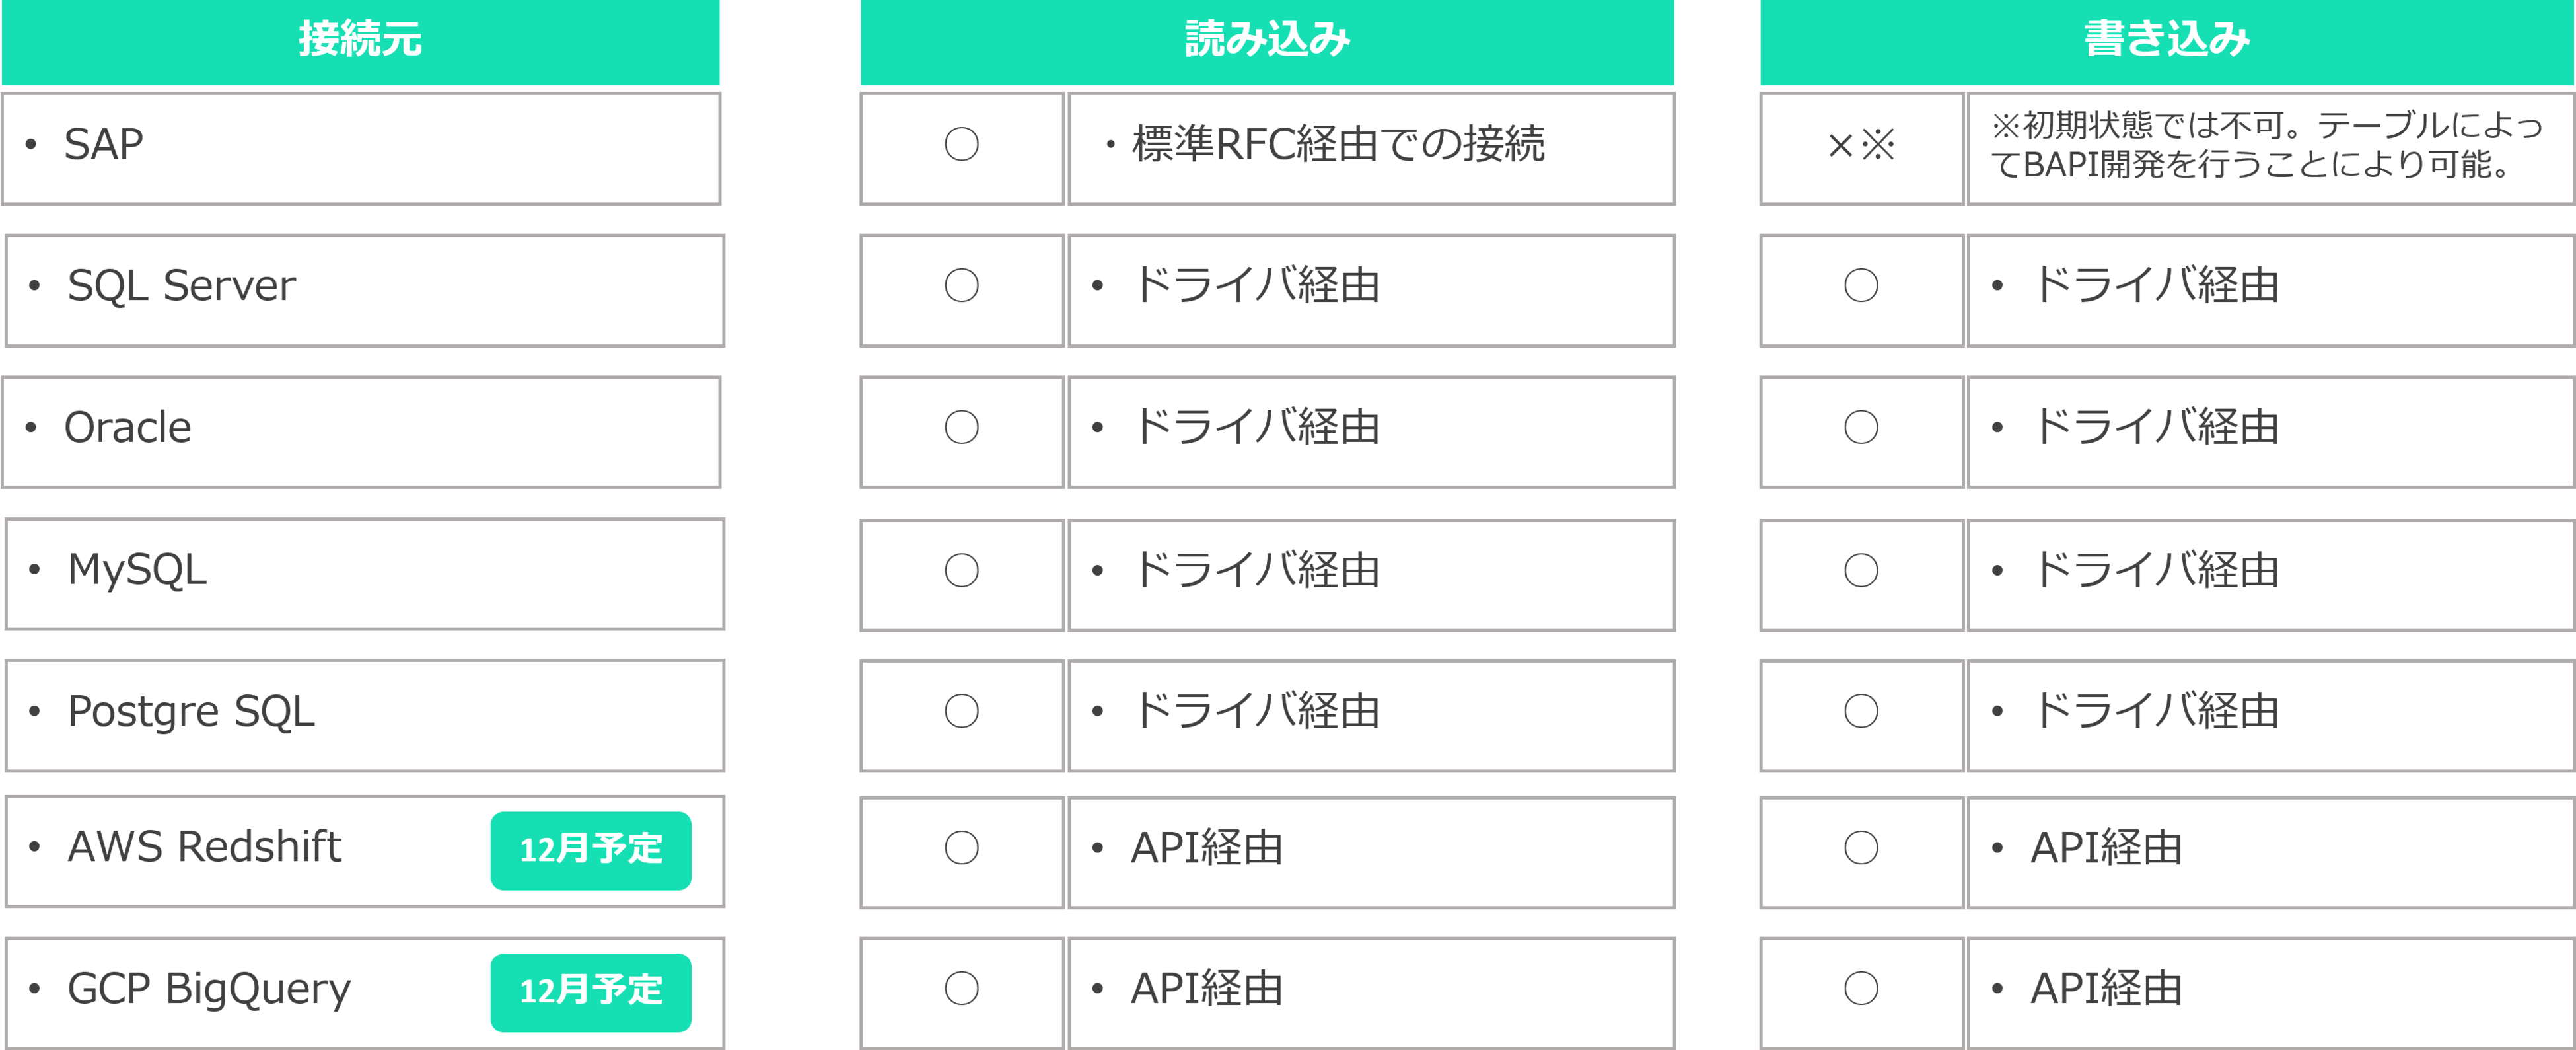Select the 書き込み header
This screenshot has width=2576, height=1050.
(2167, 40)
